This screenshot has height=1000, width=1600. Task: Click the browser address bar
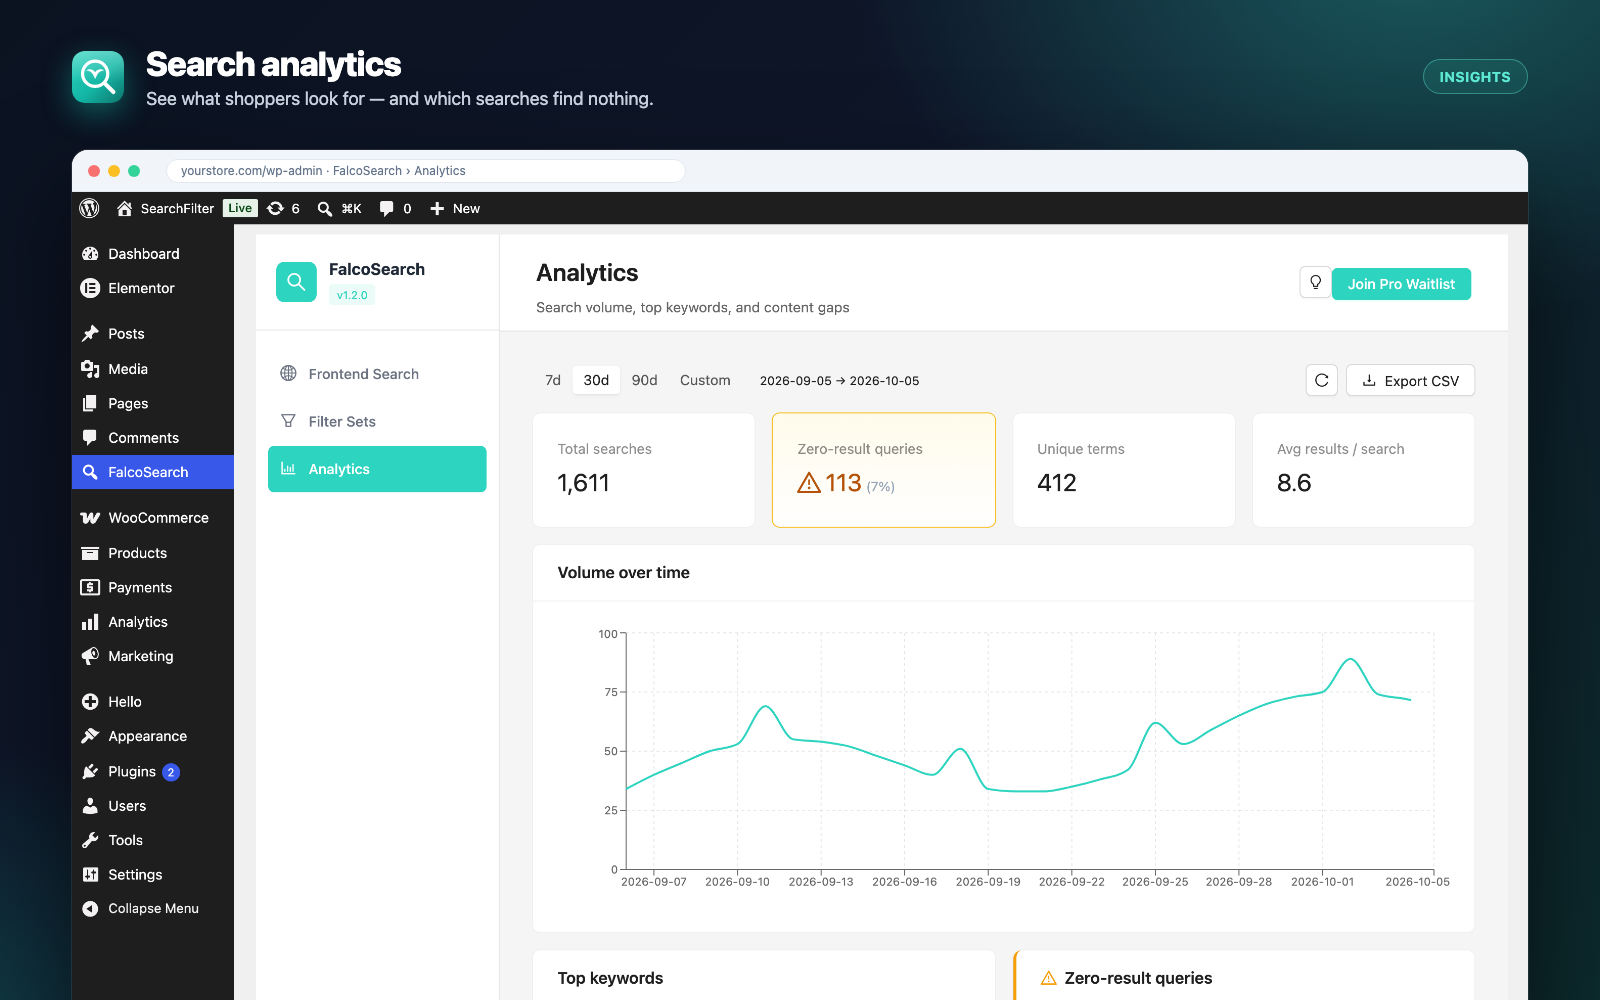pos(426,171)
